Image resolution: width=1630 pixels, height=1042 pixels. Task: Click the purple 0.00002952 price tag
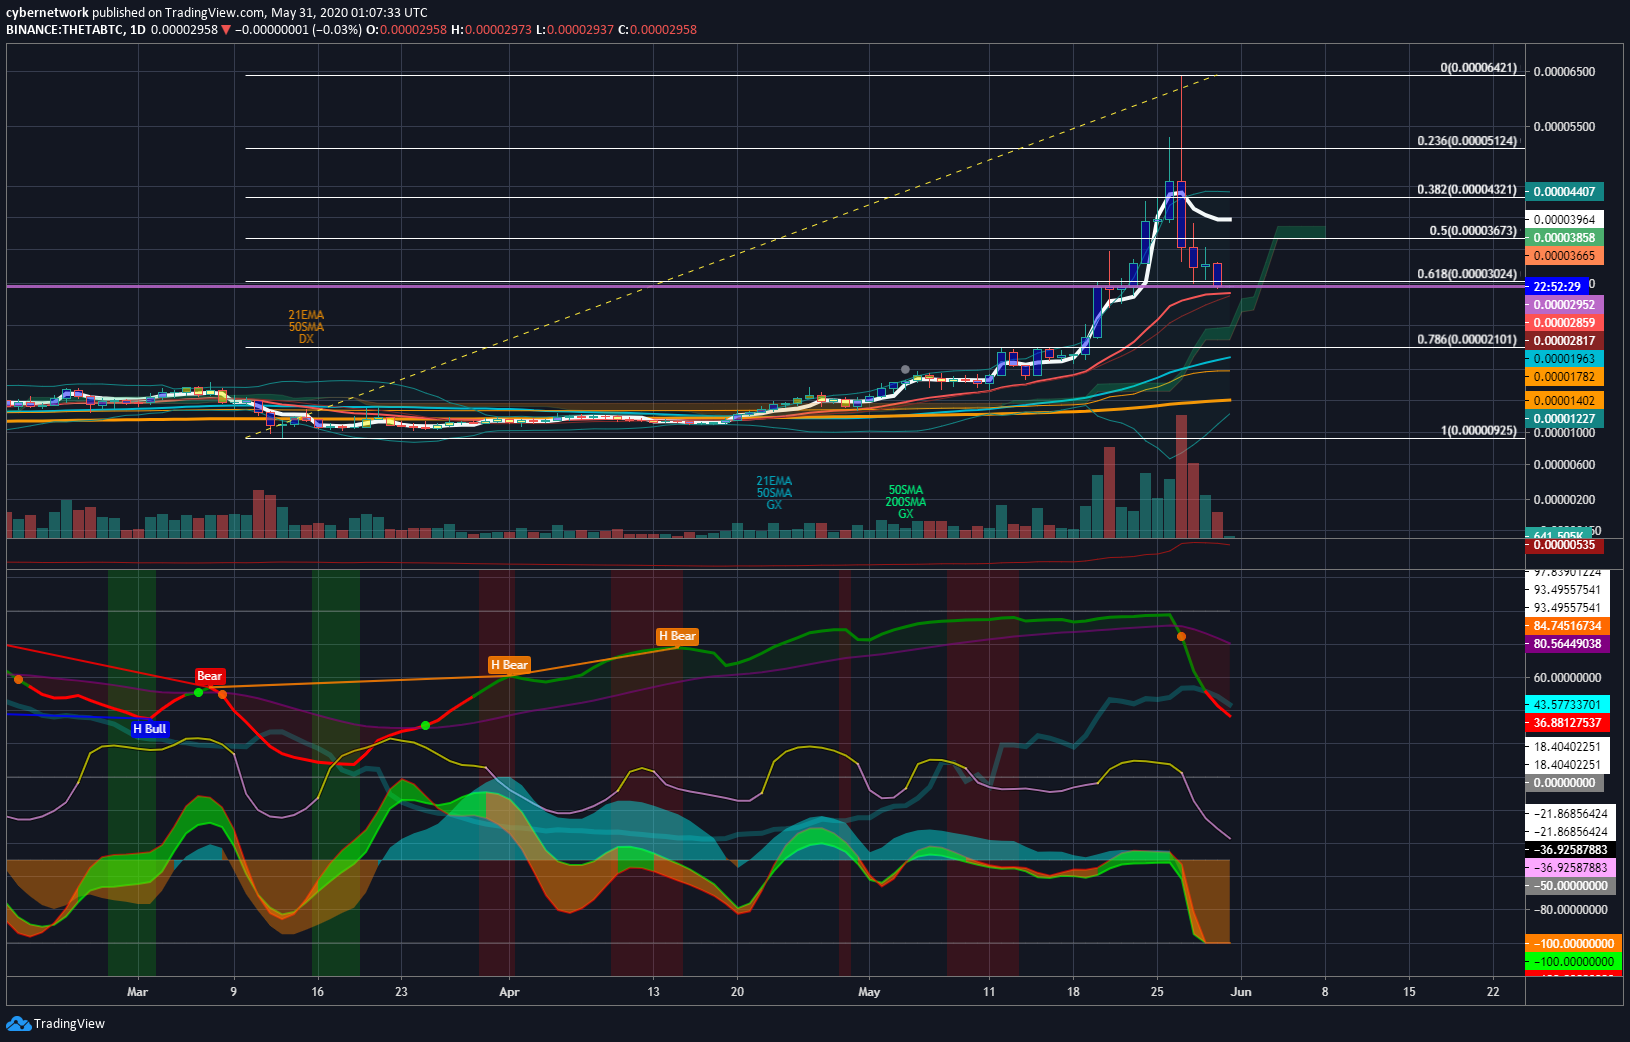(x=1564, y=305)
